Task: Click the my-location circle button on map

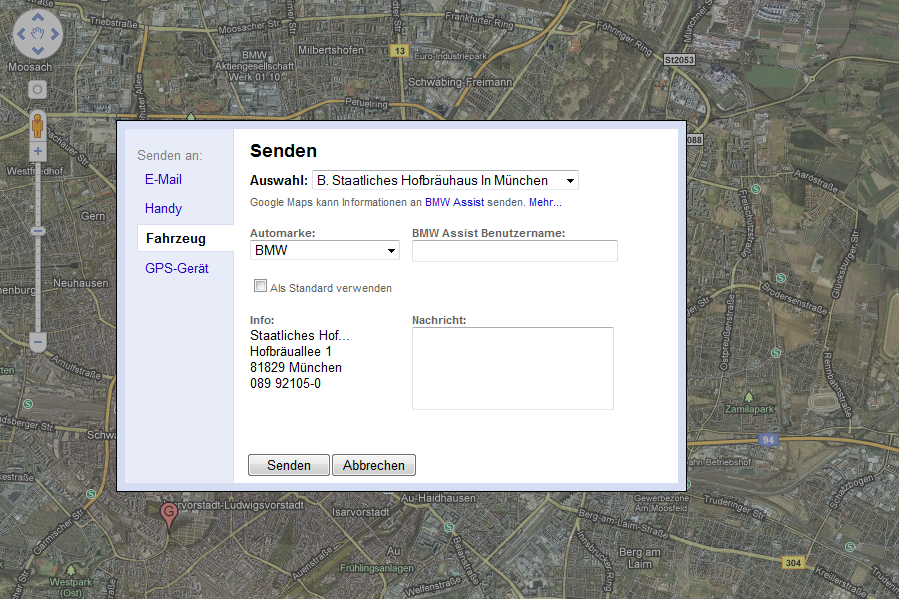Action: [37, 89]
